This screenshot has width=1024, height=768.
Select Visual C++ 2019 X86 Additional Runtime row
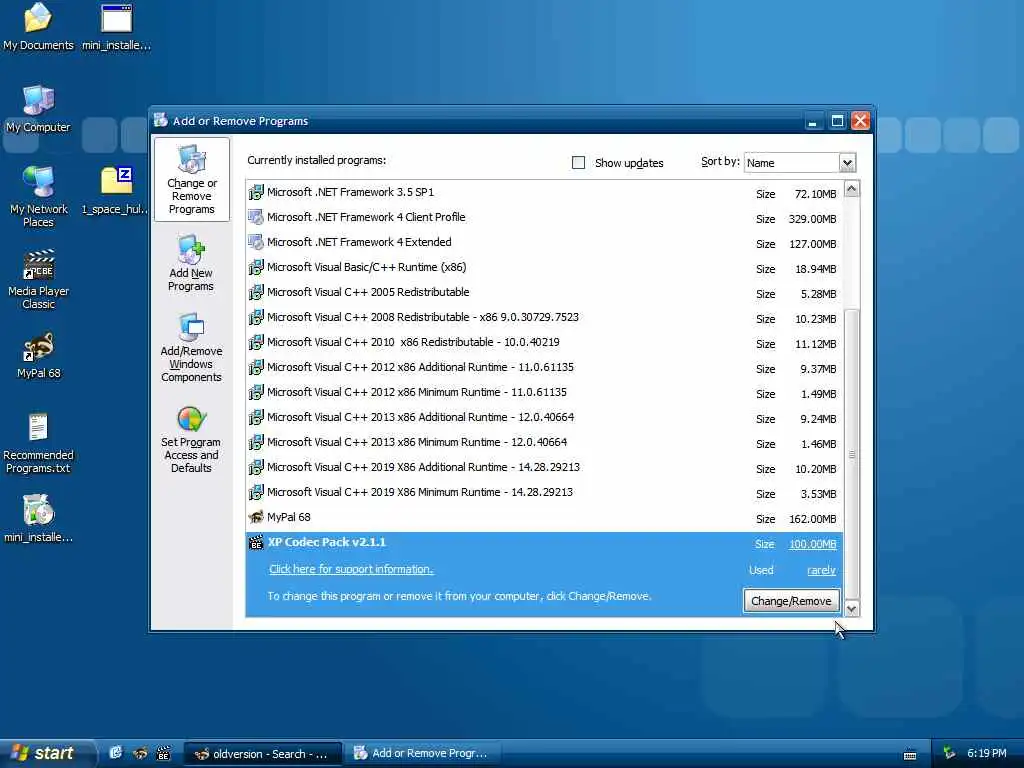point(545,468)
